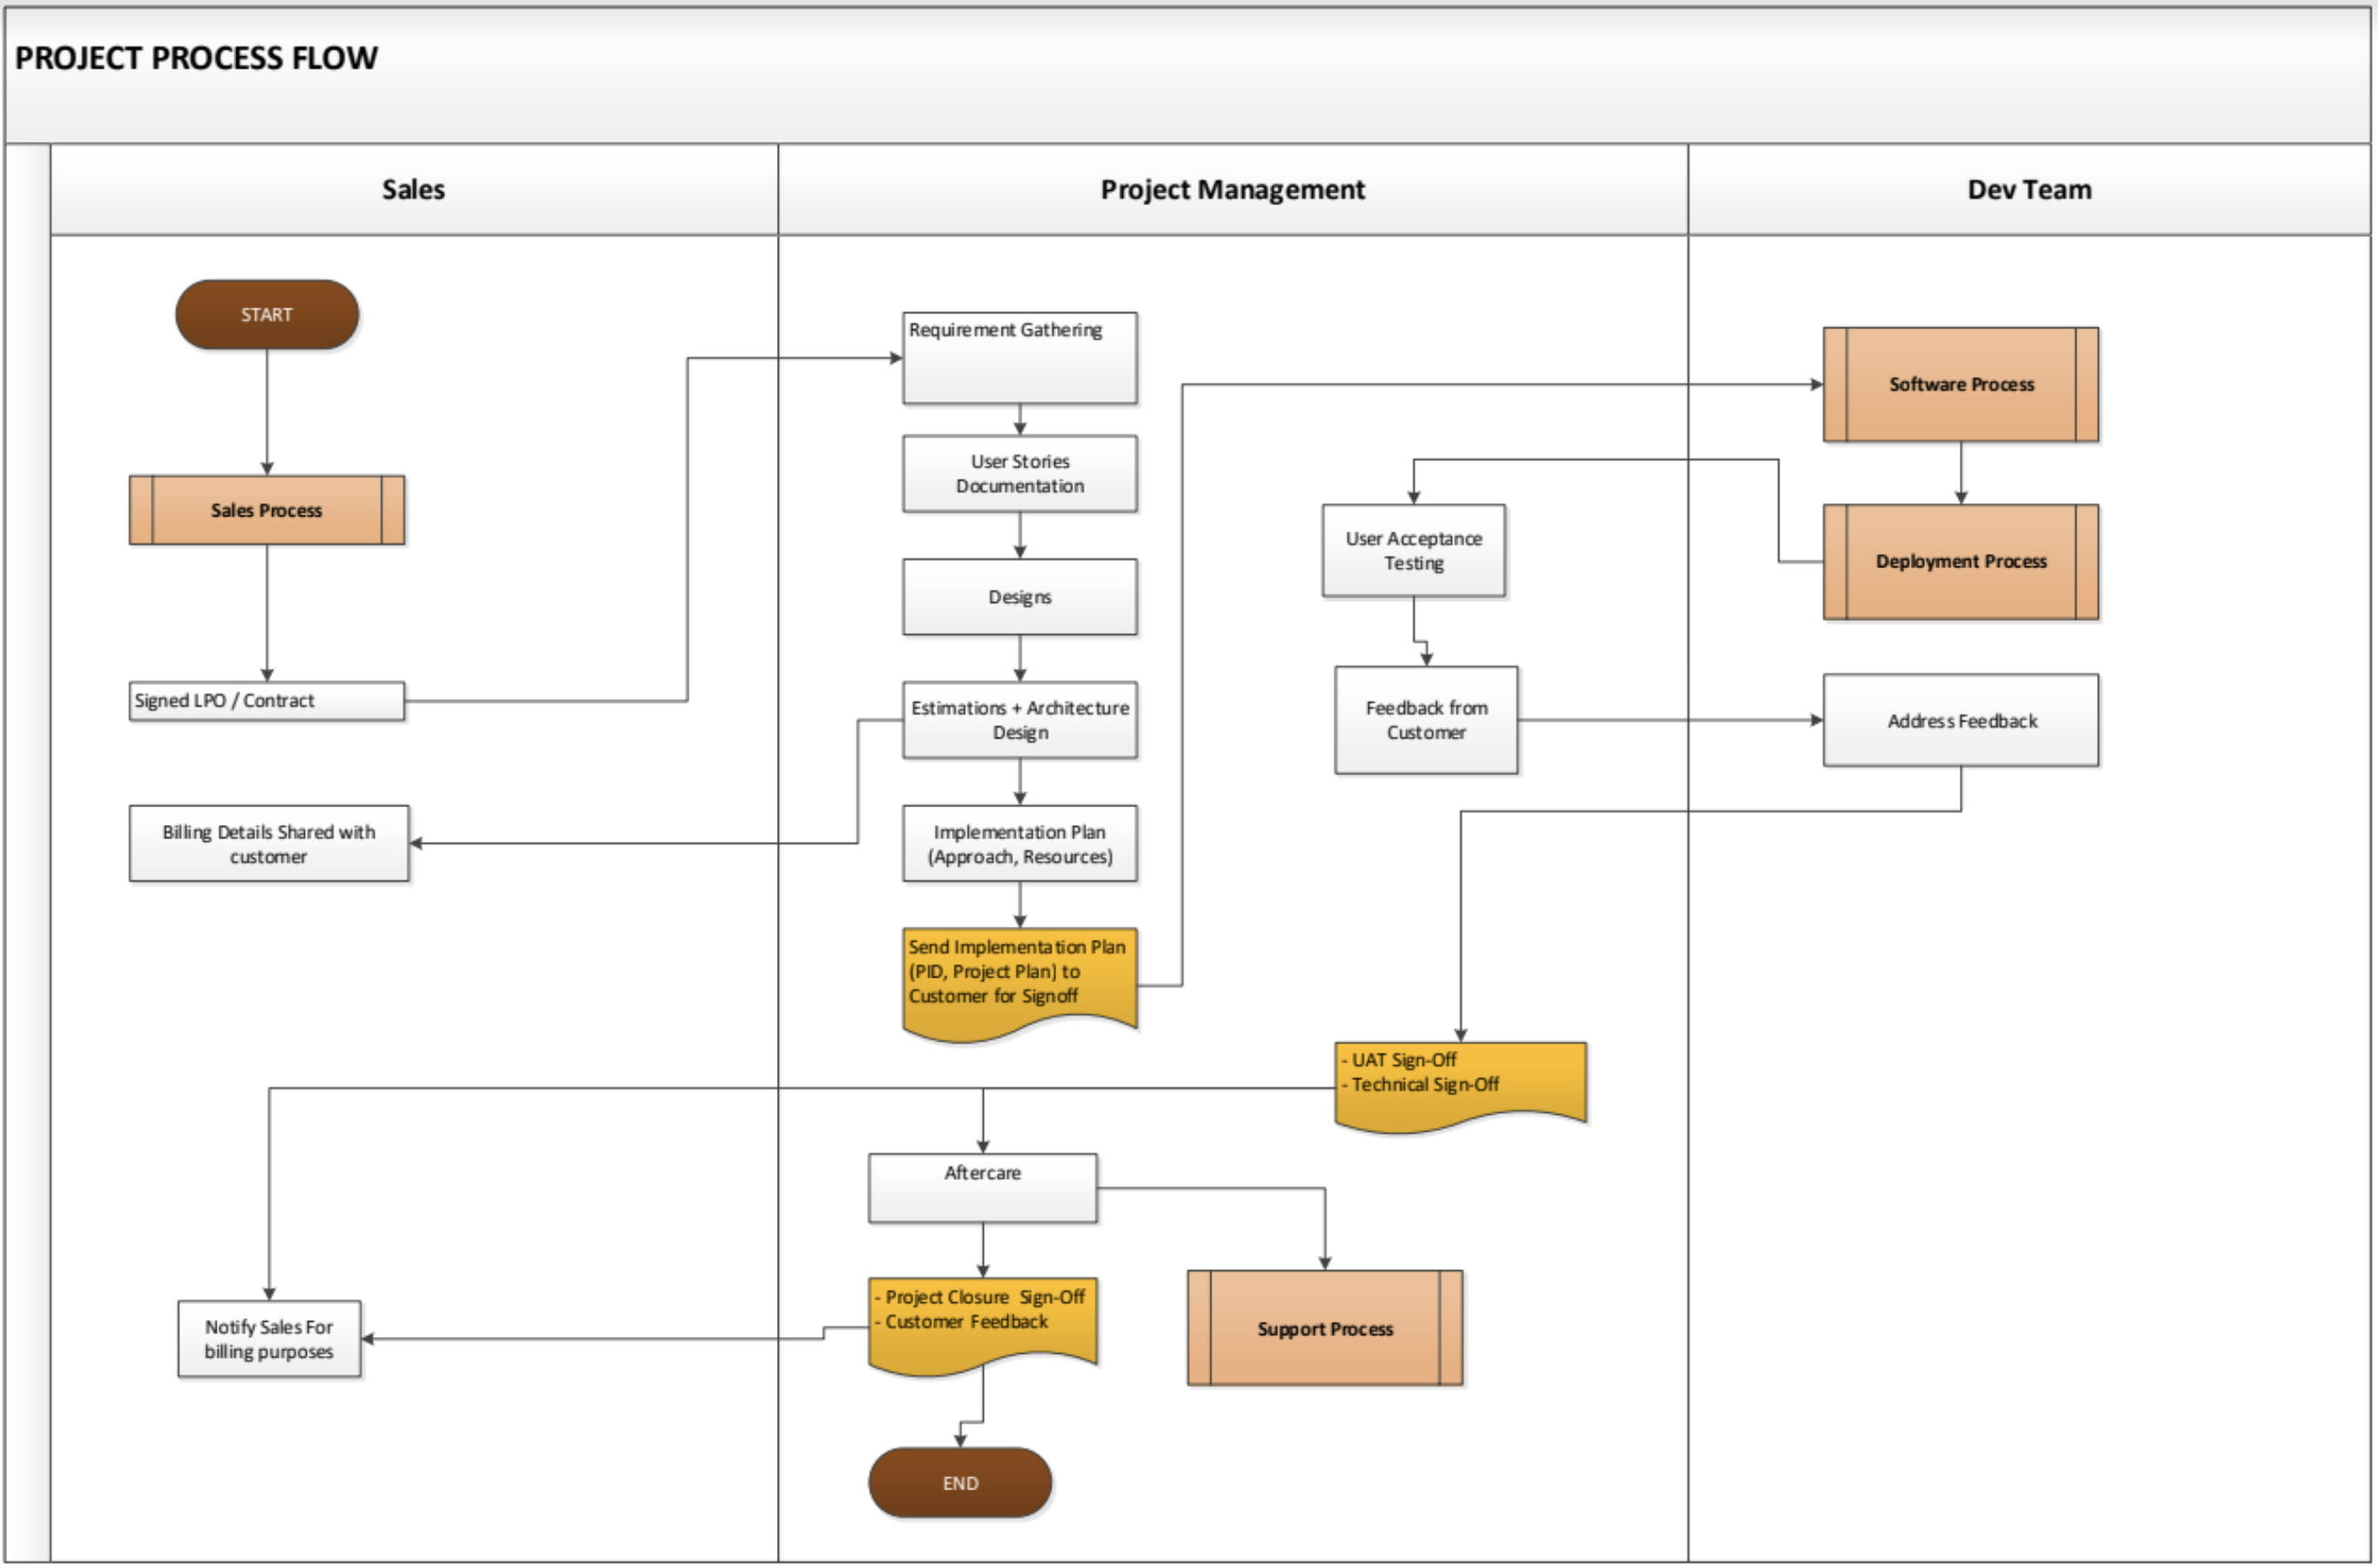Select the User Stories Documentation box

click(1020, 474)
